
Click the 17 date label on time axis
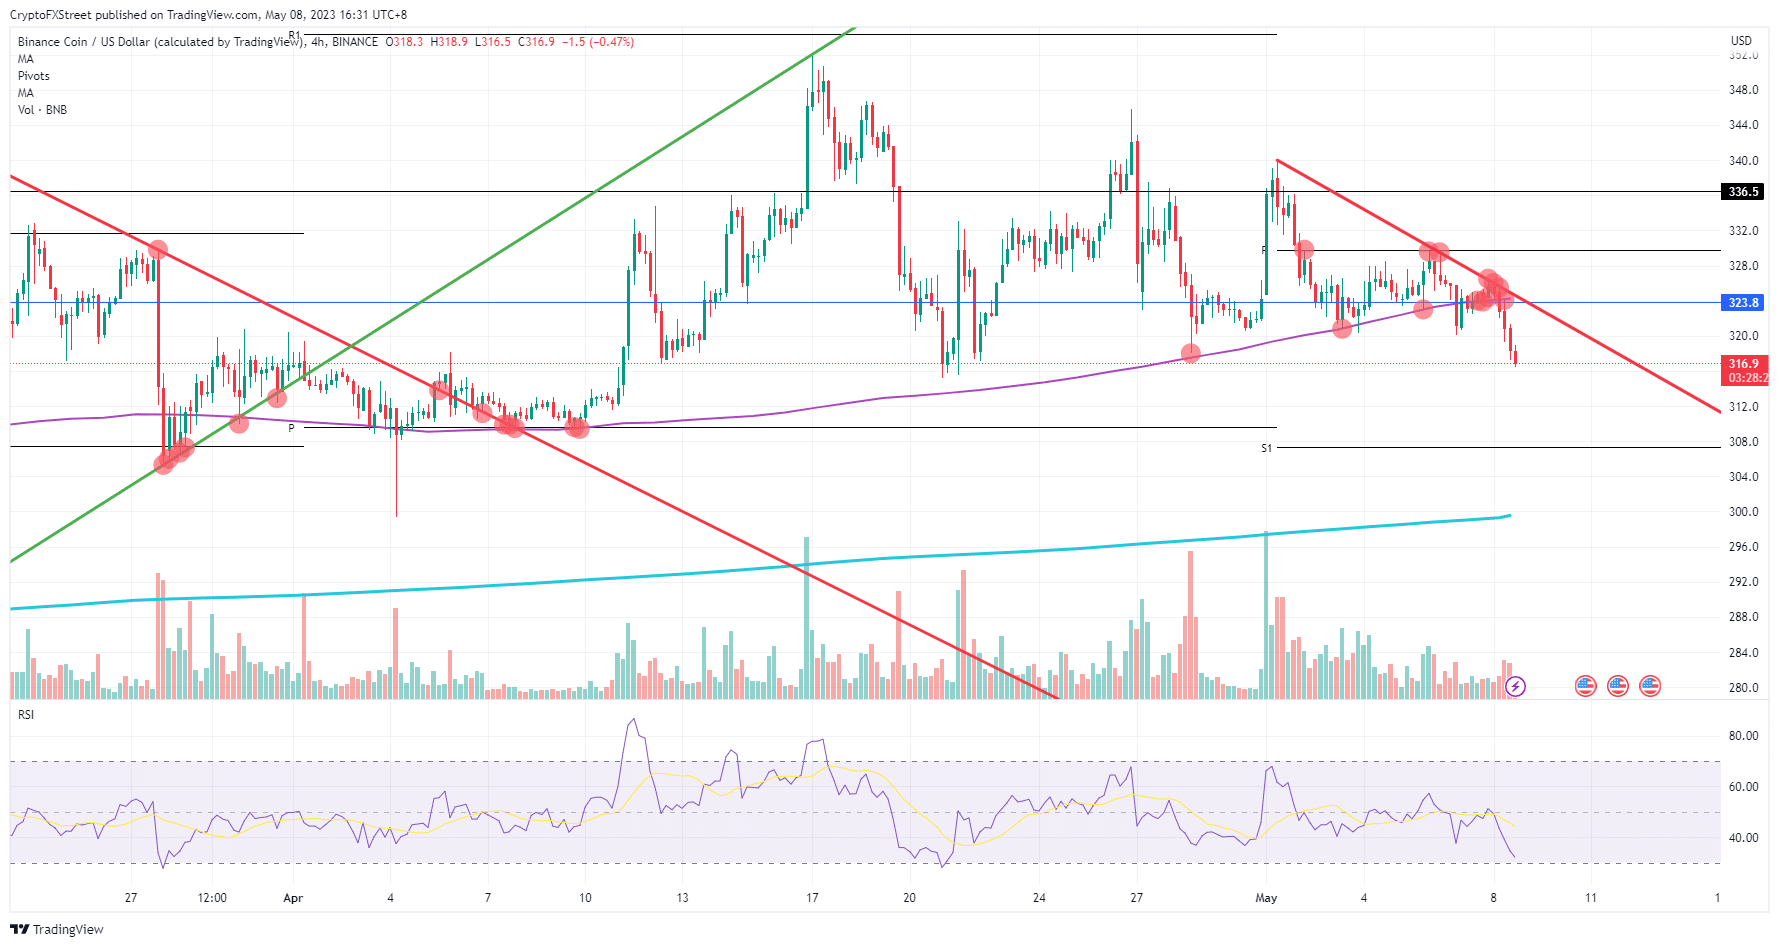pyautogui.click(x=812, y=898)
